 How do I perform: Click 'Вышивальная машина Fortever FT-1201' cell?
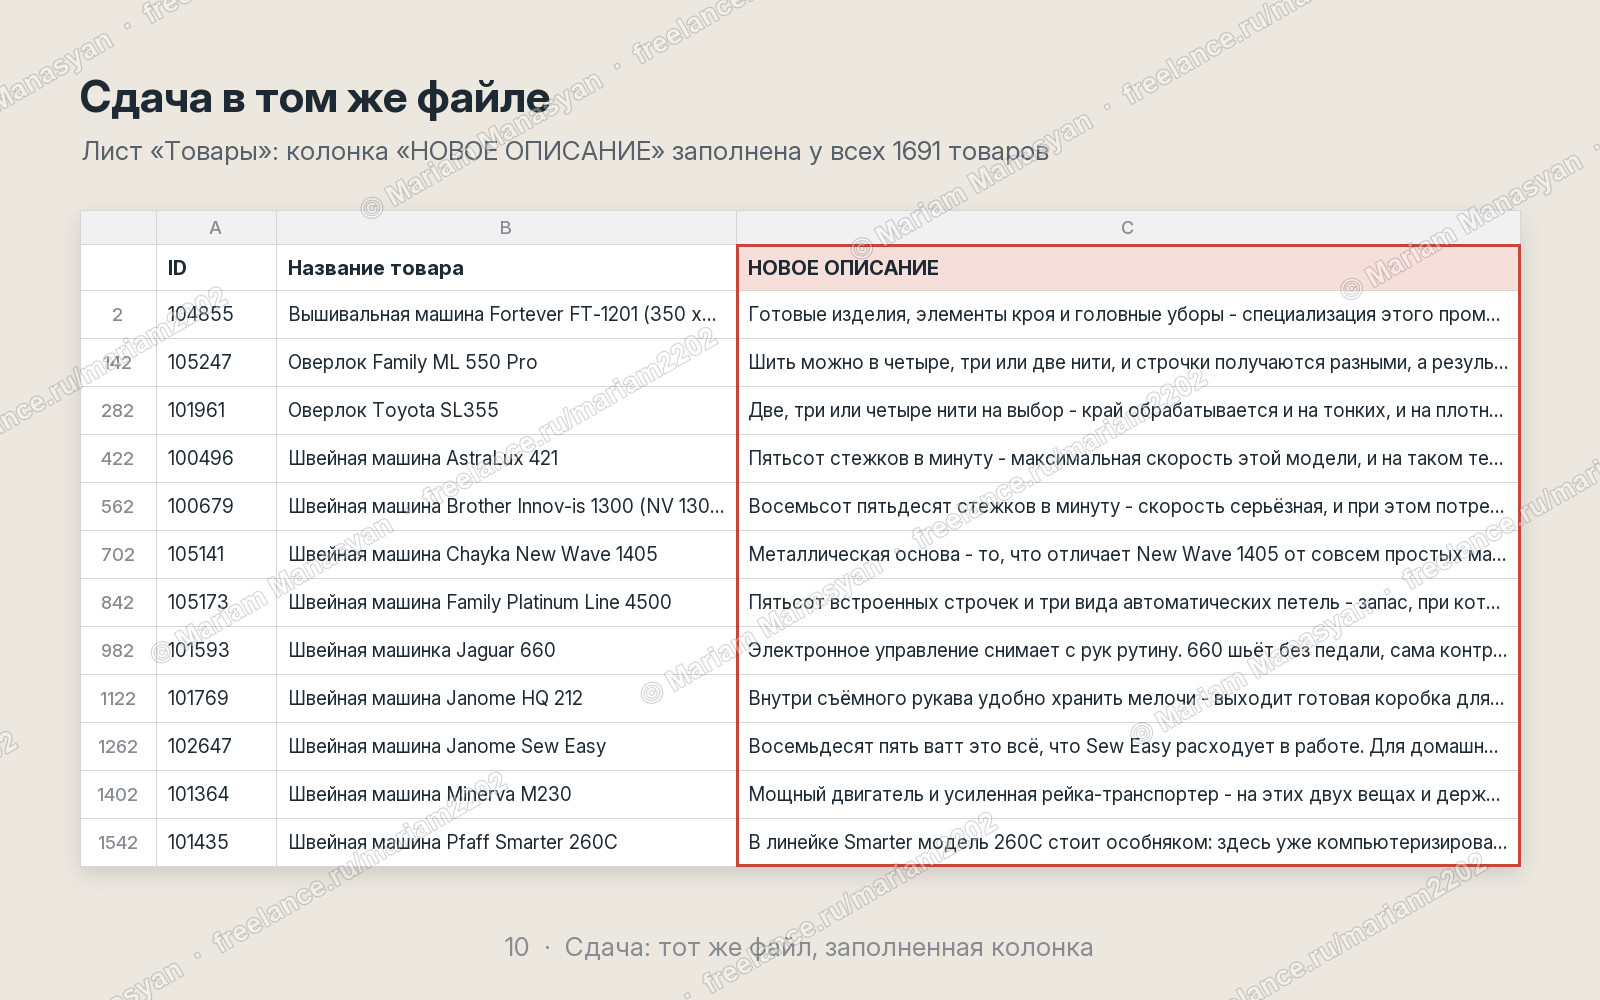pyautogui.click(x=506, y=315)
